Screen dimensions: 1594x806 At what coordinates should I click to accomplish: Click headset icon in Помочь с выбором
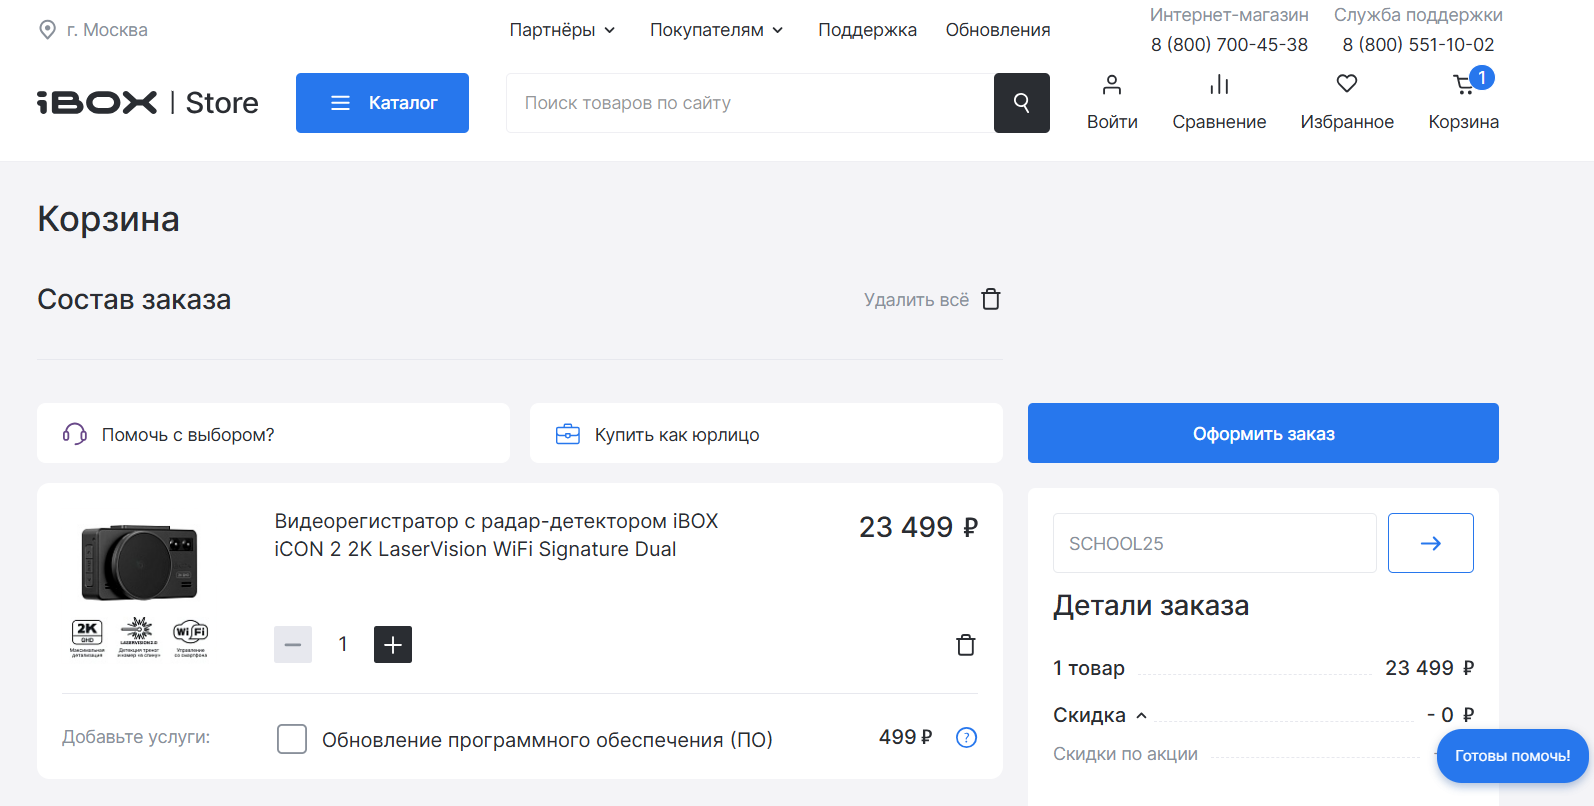[75, 434]
